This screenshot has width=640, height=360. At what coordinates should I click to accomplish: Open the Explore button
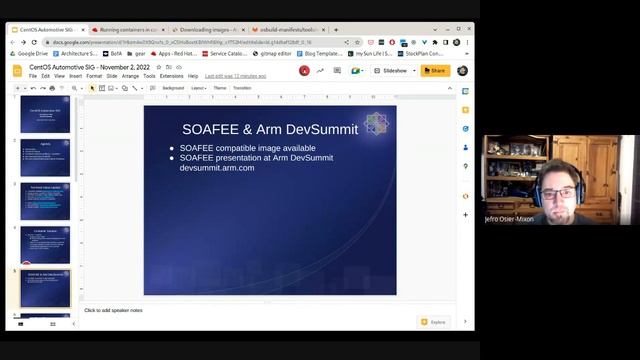point(433,322)
